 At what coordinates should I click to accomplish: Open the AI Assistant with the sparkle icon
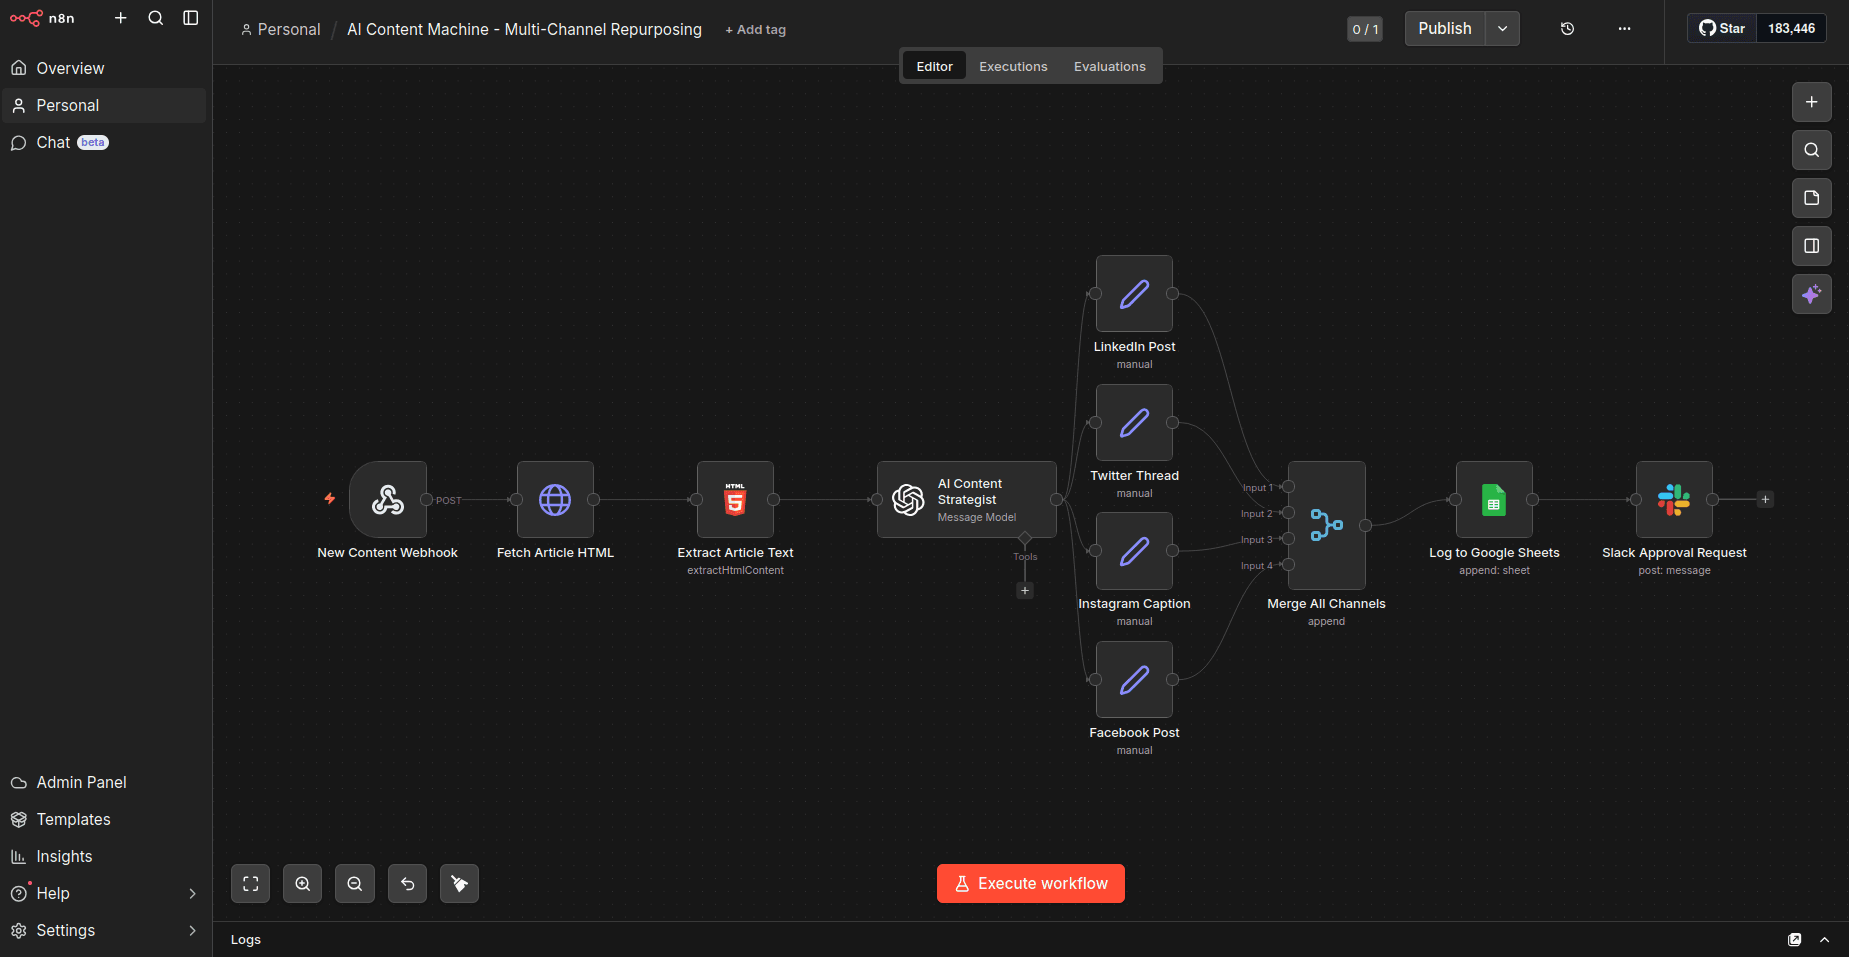1810,294
